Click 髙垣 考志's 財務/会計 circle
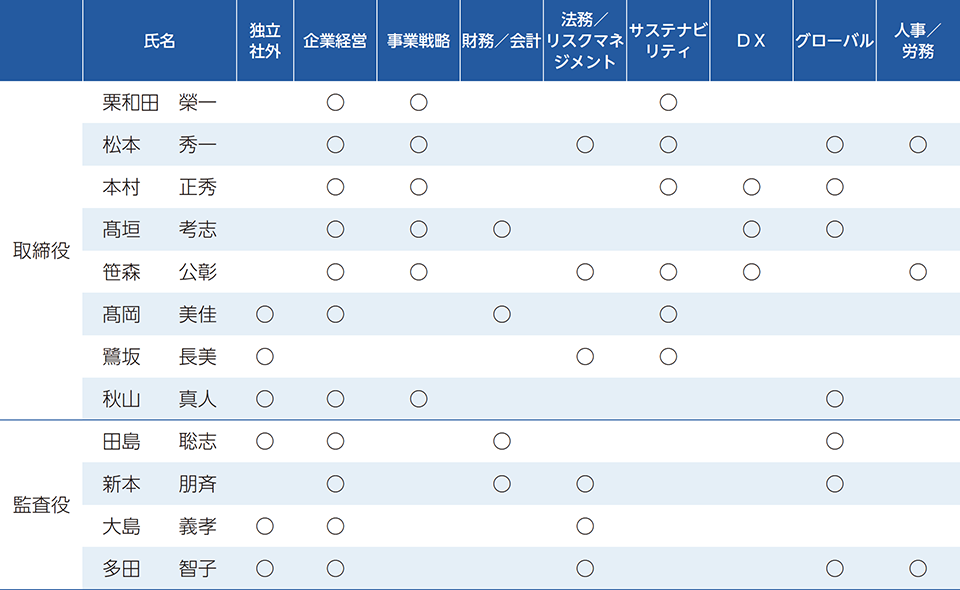Screen dimensions: 960x590 [502, 230]
